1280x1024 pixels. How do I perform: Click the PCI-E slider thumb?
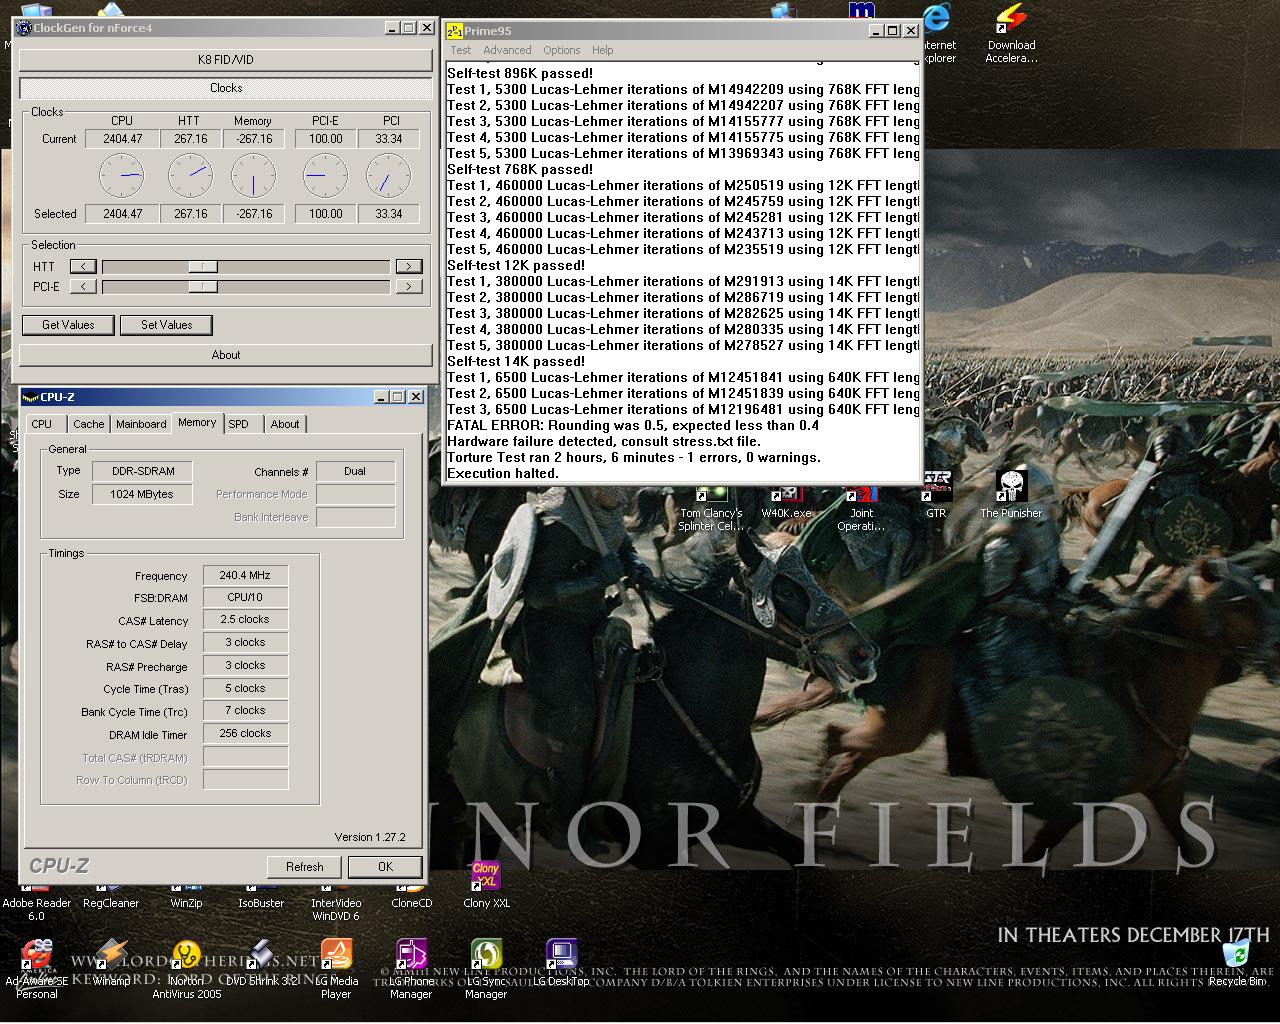pos(203,287)
